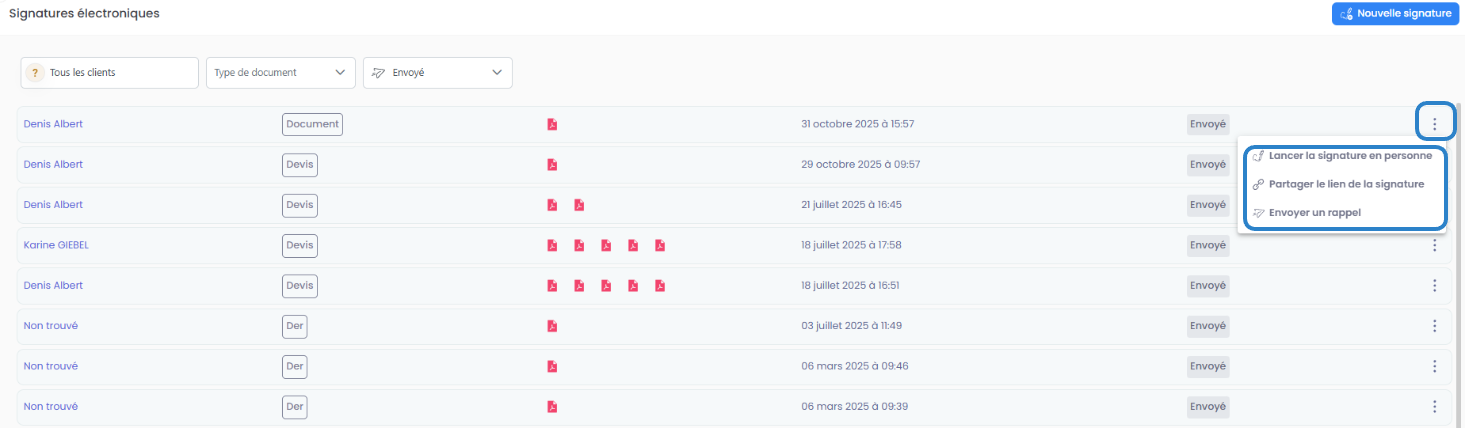Image resolution: width=1465 pixels, height=428 pixels.
Task: Open the Envoyé status filter dropdown
Action: pos(438,72)
